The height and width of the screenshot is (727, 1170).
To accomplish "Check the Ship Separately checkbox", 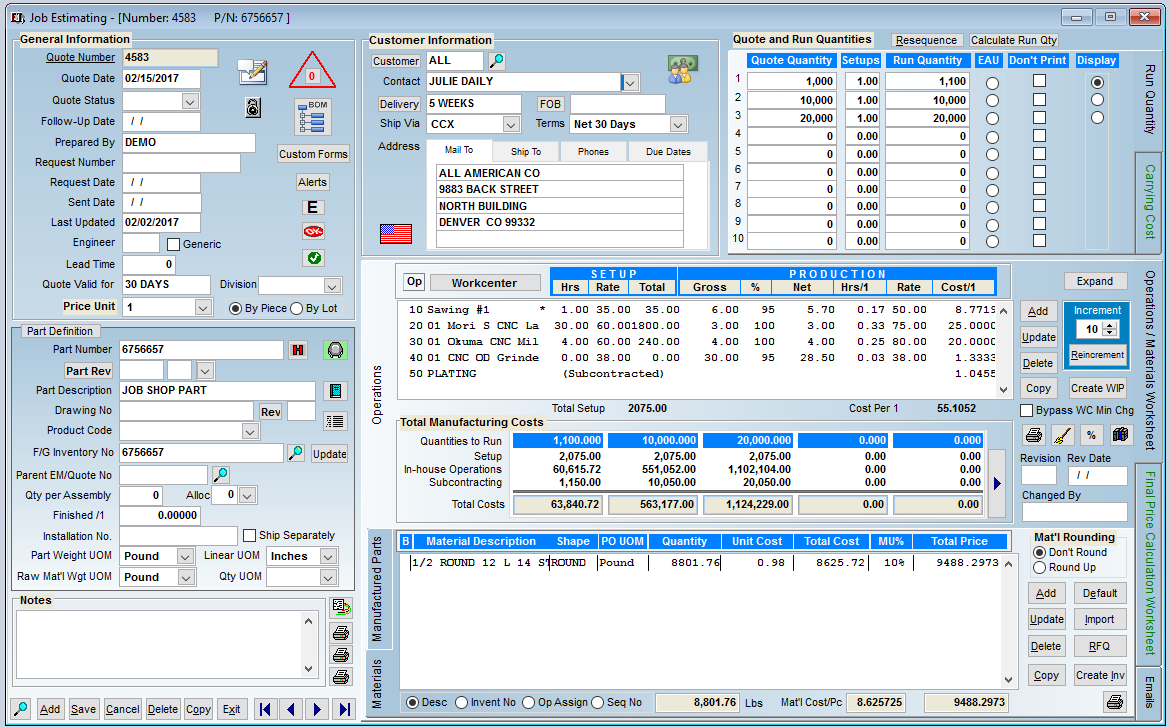I will pos(250,535).
